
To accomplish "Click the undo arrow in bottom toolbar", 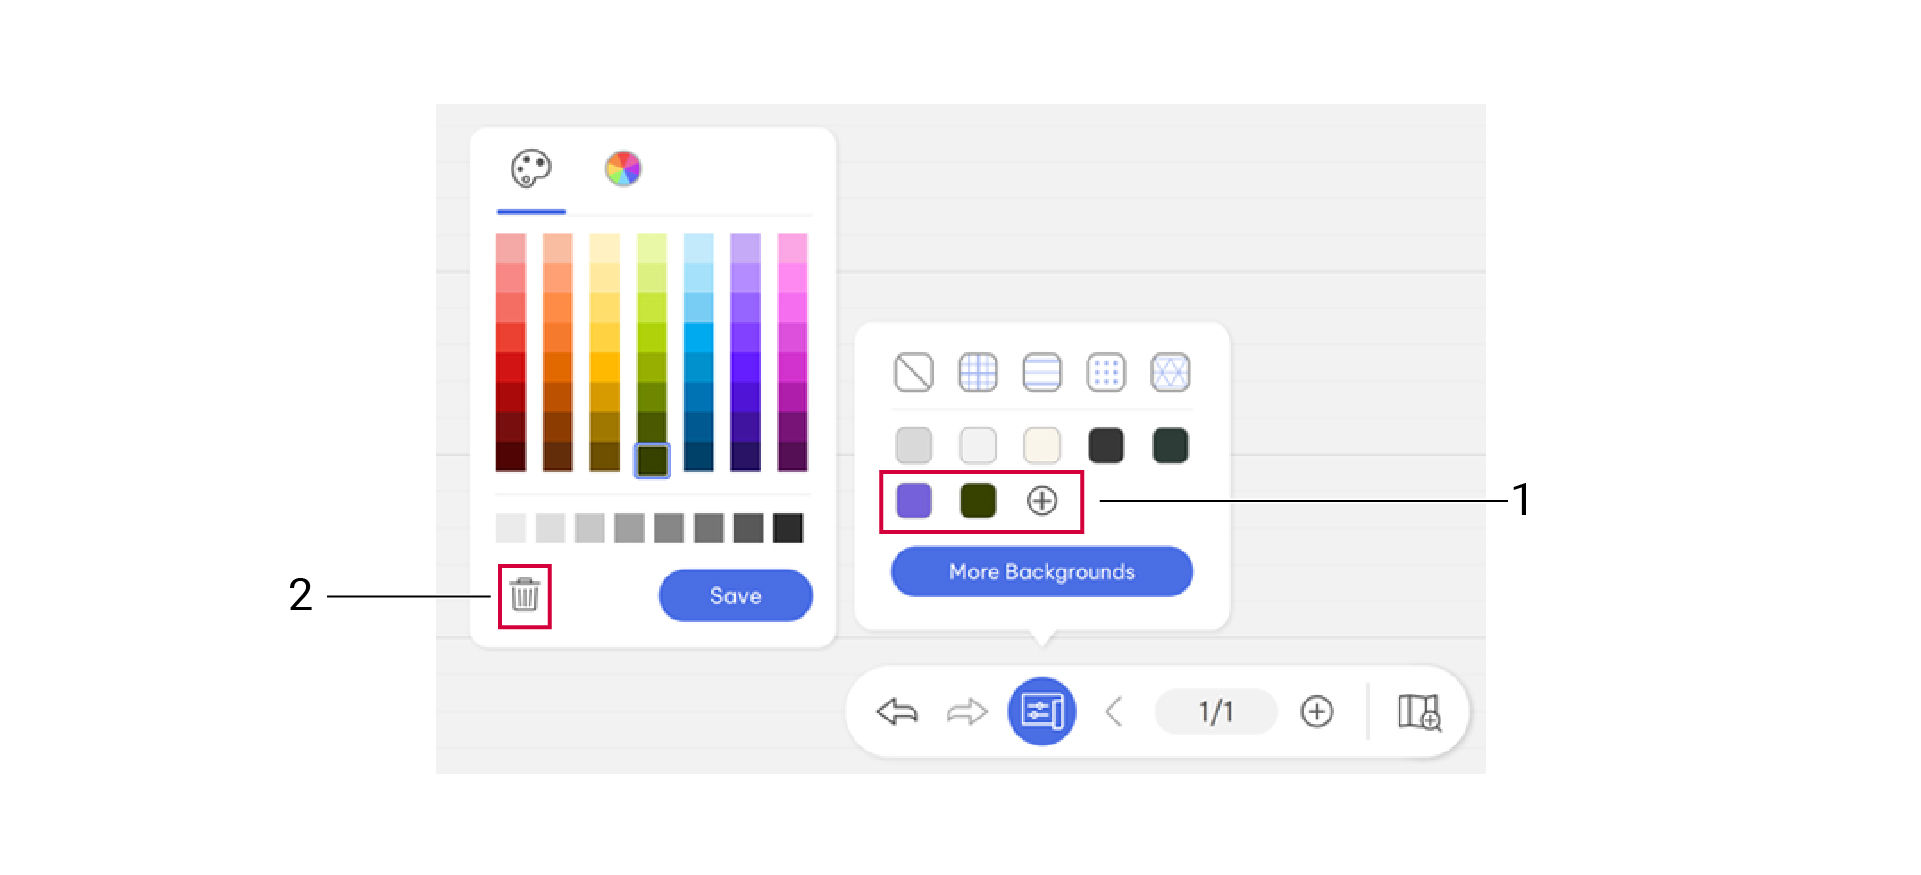I will [x=897, y=711].
